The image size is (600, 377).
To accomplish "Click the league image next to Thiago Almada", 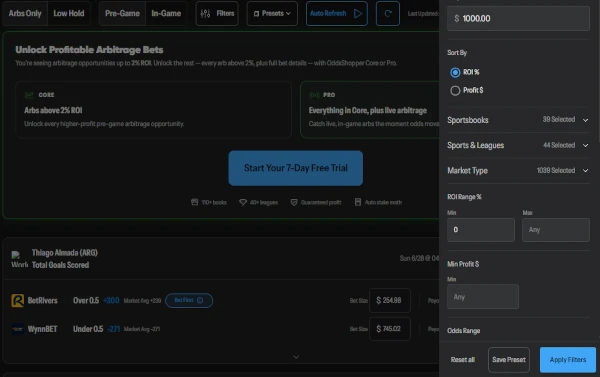I will (x=19, y=259).
